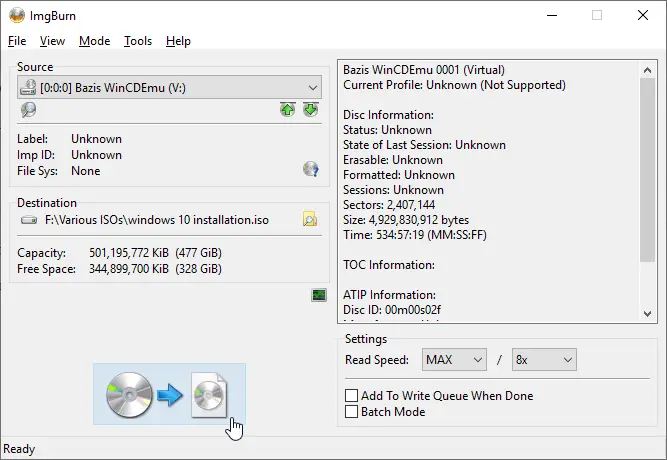Click the 'Size: 4,929,830,912 bytes' line
Image resolution: width=667 pixels, height=460 pixels.
[406, 220]
